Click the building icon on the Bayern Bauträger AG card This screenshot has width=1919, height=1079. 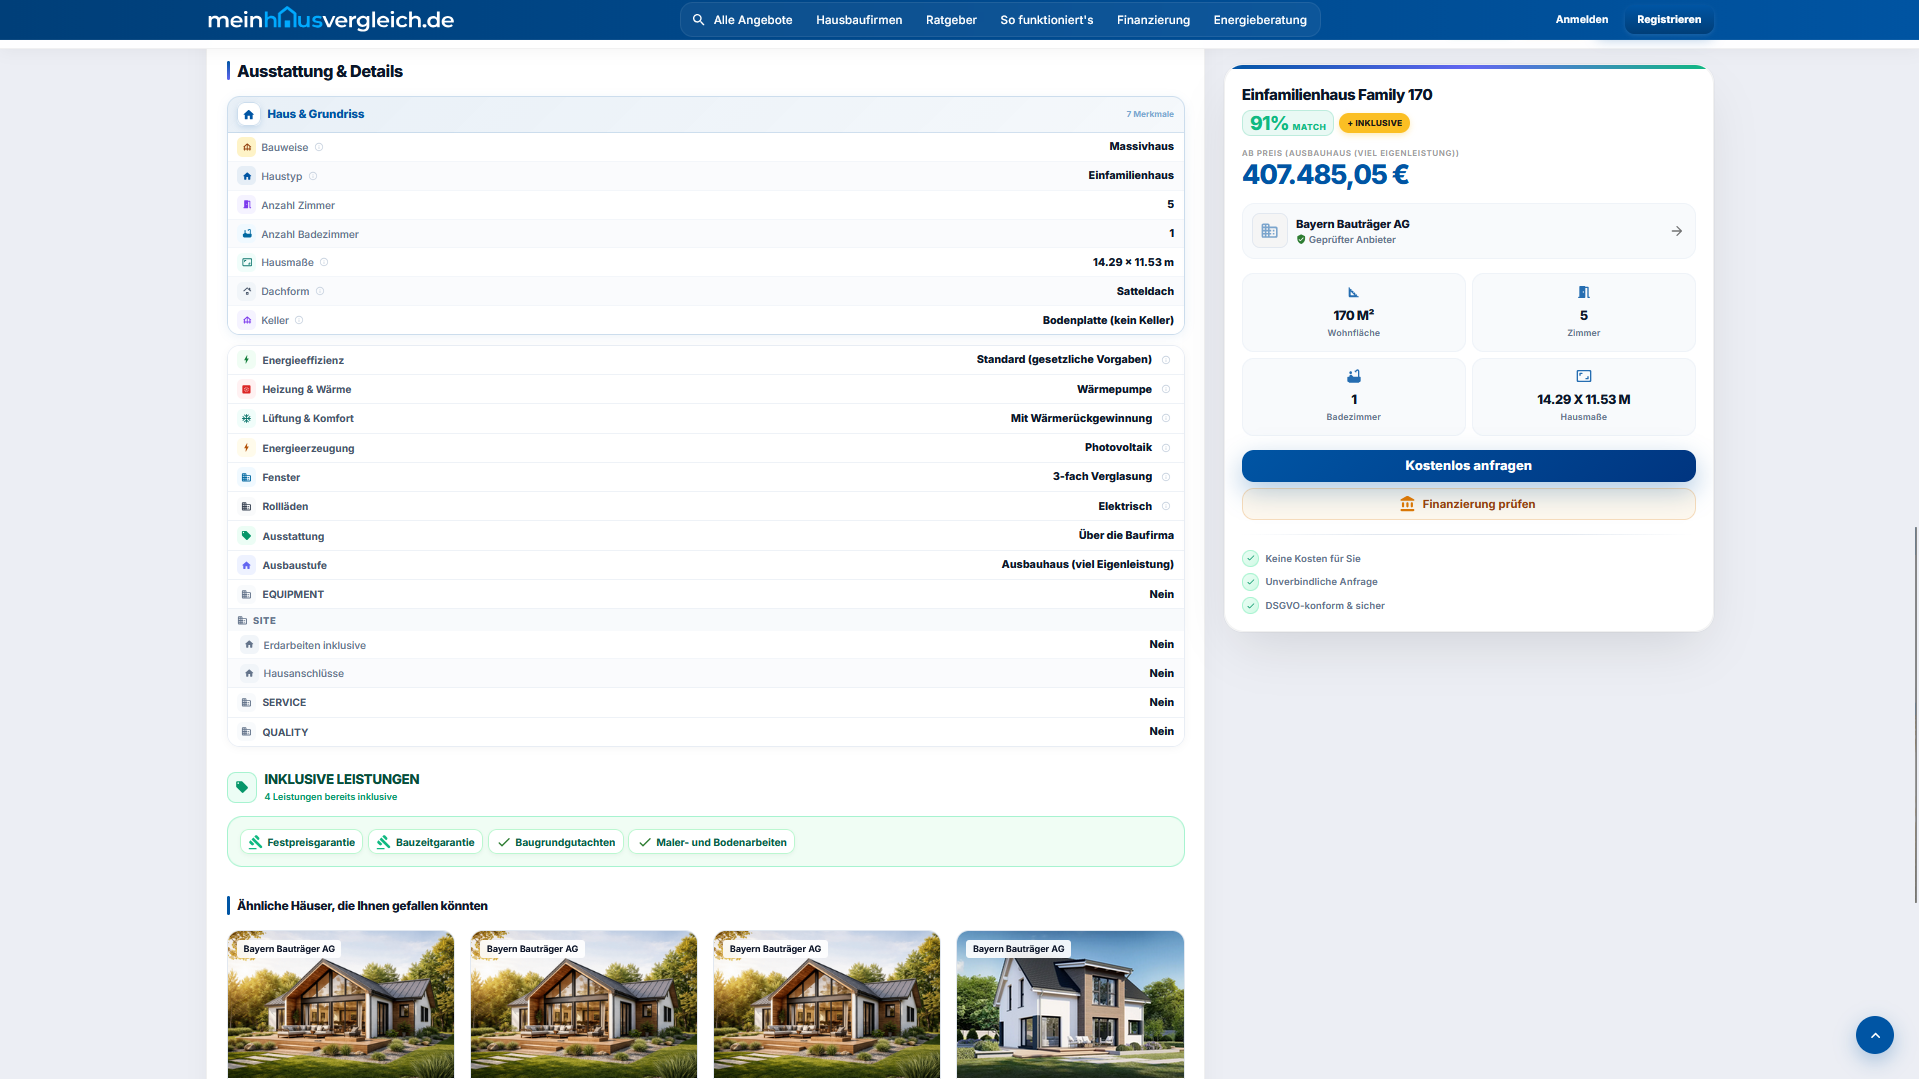[1269, 230]
